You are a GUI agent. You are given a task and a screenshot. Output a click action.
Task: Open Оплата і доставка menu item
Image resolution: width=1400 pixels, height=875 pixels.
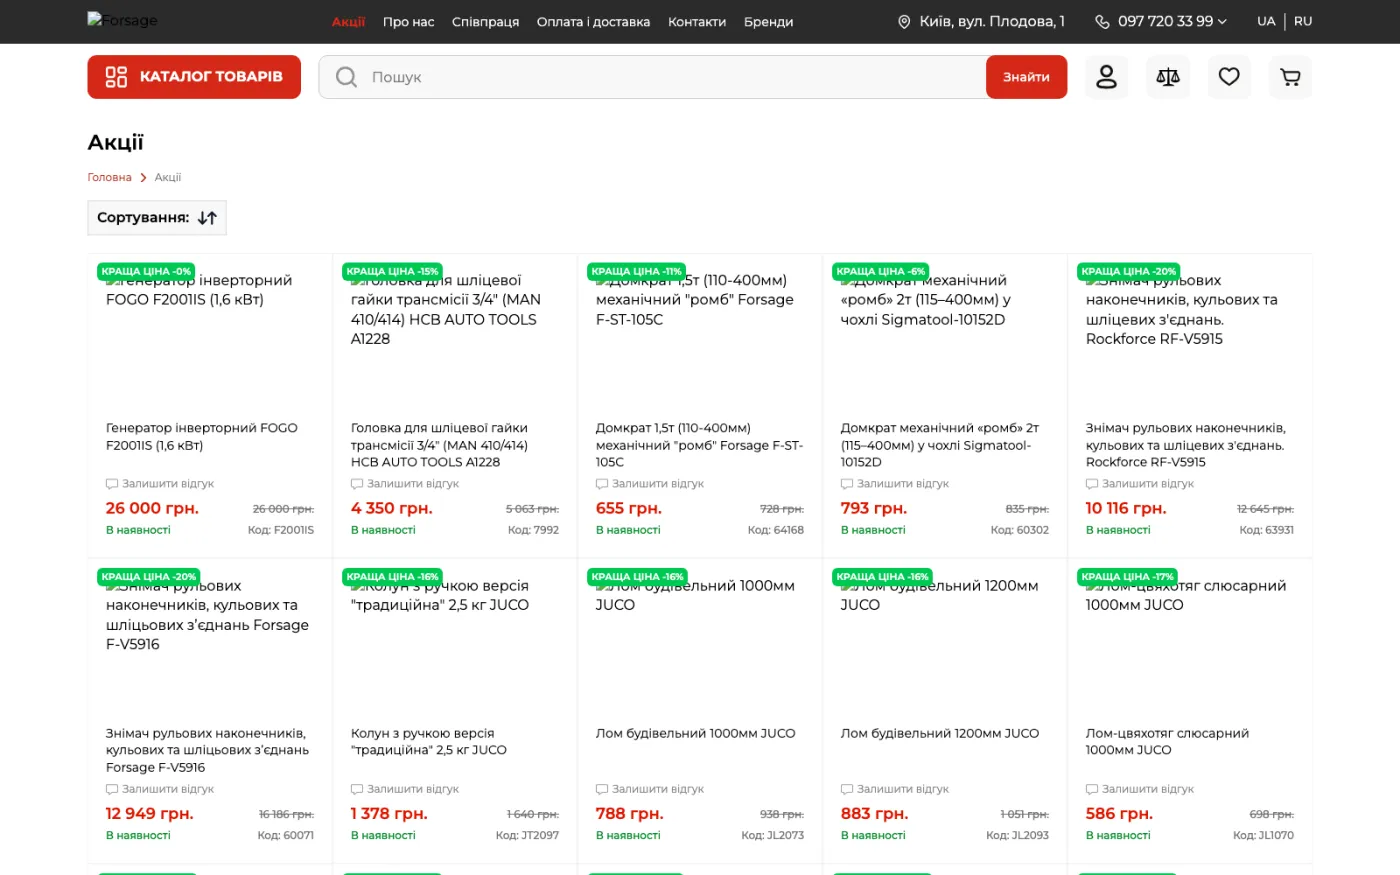click(x=593, y=22)
